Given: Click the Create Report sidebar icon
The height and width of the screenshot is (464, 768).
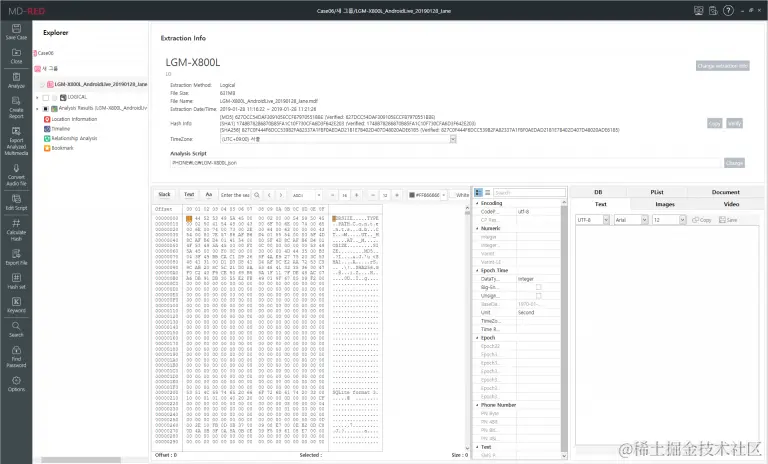Looking at the screenshot, I should tap(16, 101).
